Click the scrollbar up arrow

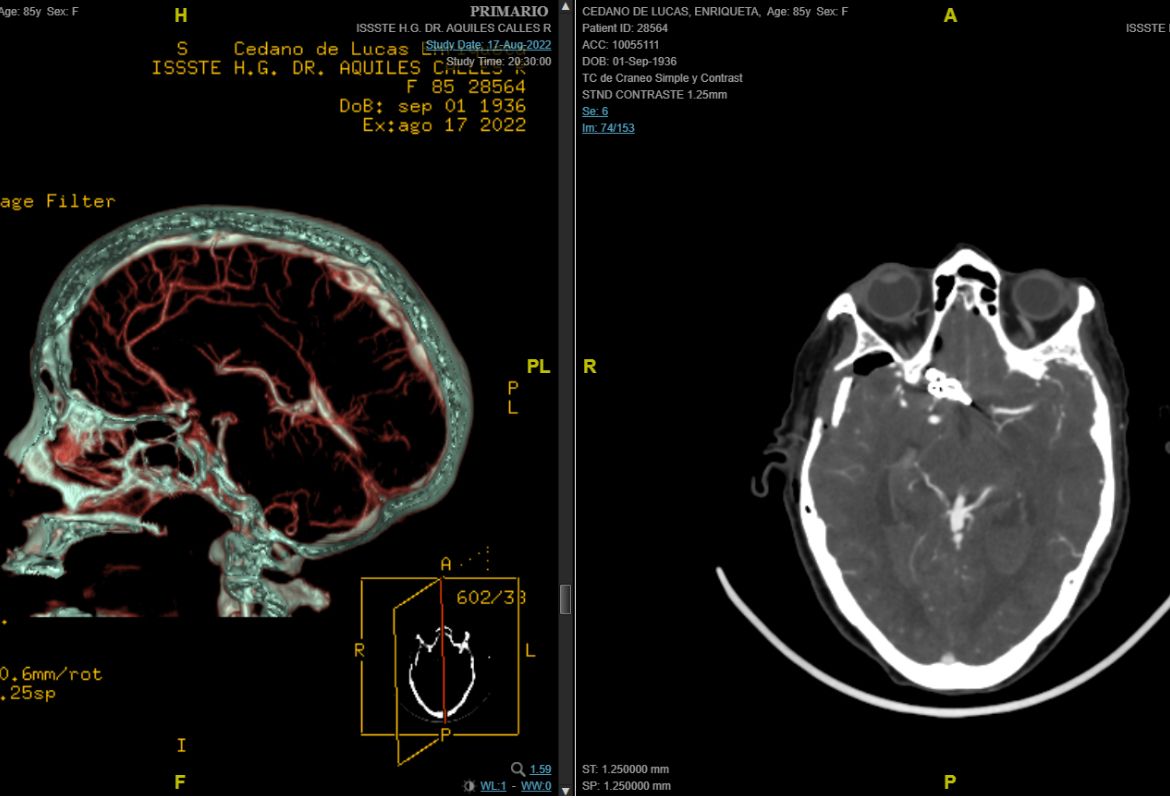coord(565,8)
